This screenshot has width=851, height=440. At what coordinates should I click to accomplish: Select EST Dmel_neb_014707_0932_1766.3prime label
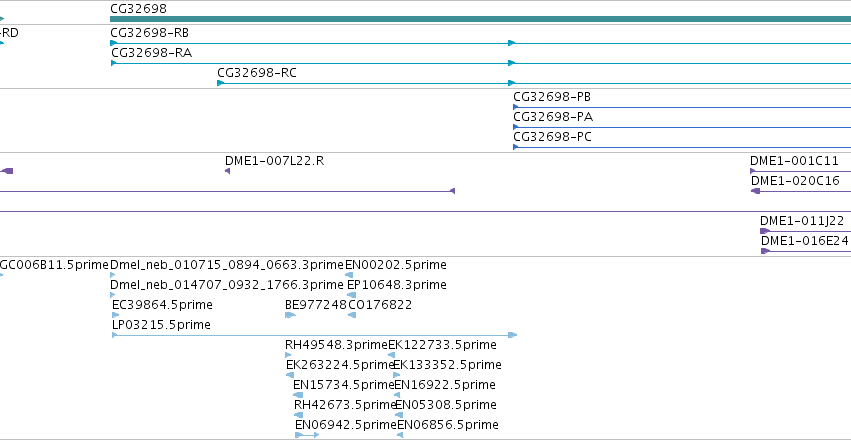tap(227, 285)
